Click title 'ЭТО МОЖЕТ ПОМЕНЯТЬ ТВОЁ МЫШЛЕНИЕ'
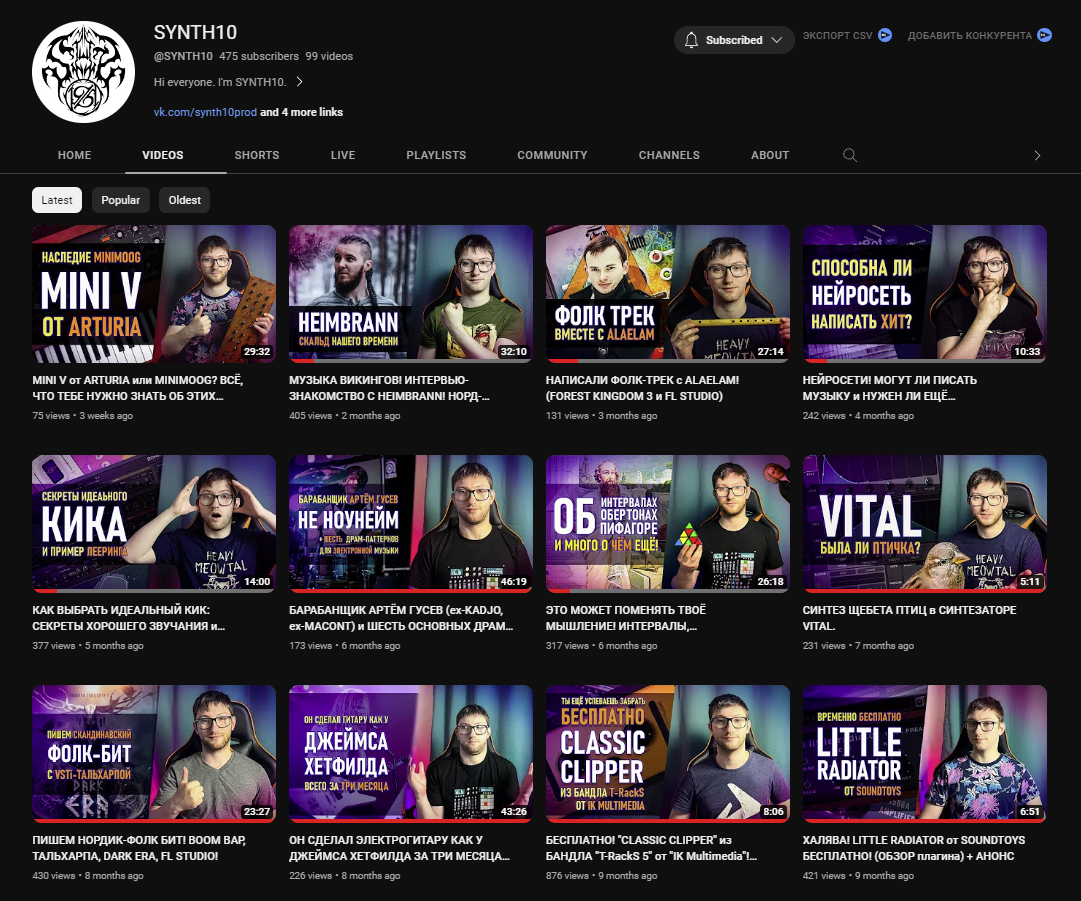 pos(625,618)
